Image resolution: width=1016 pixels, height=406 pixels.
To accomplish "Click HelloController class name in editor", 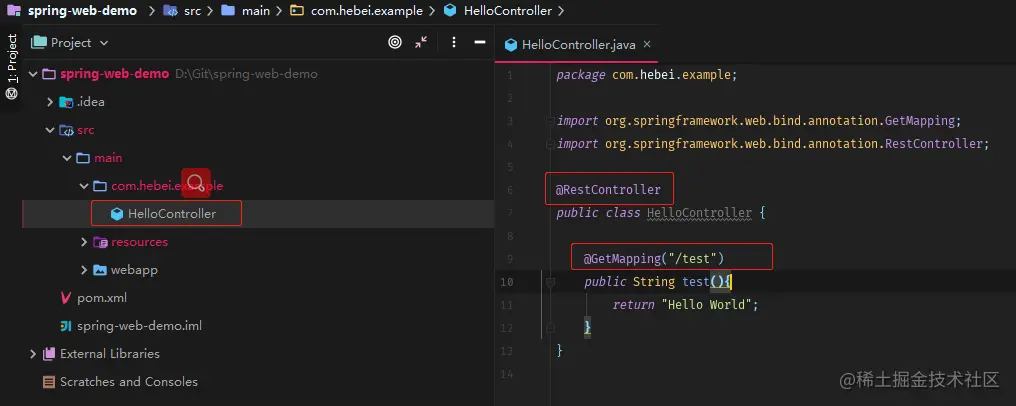I will (x=699, y=213).
